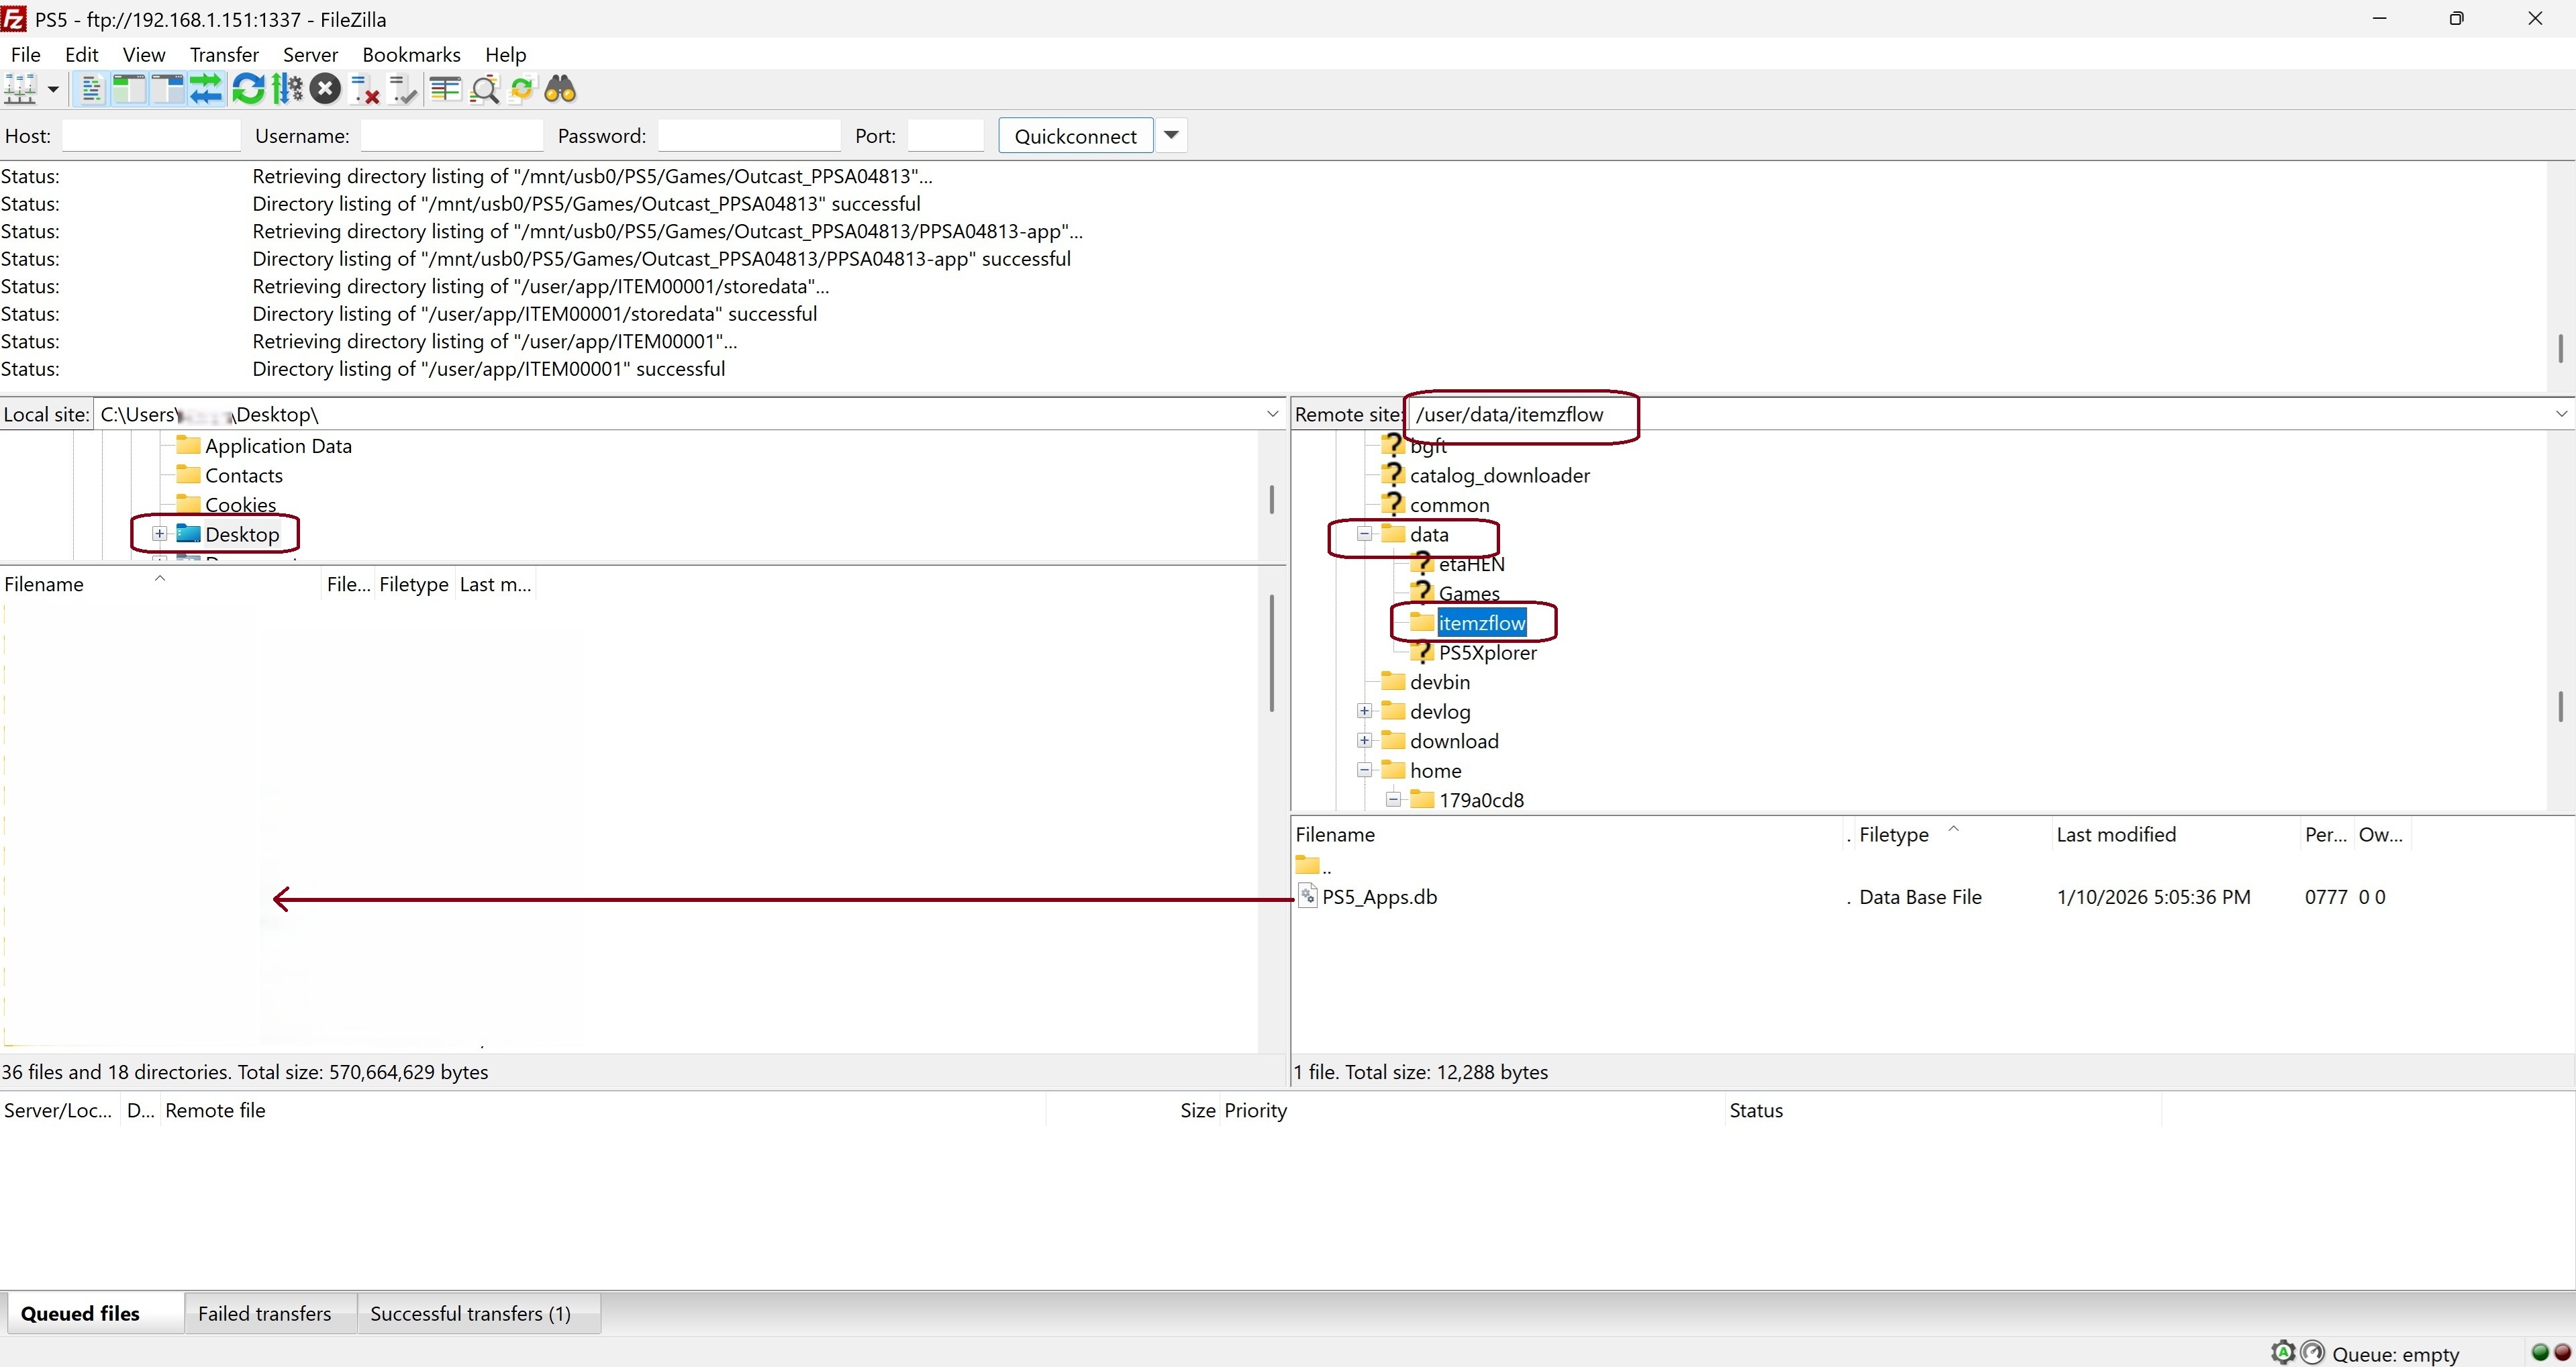The image size is (2576, 1367).
Task: Focus the Password input field
Action: click(x=749, y=136)
